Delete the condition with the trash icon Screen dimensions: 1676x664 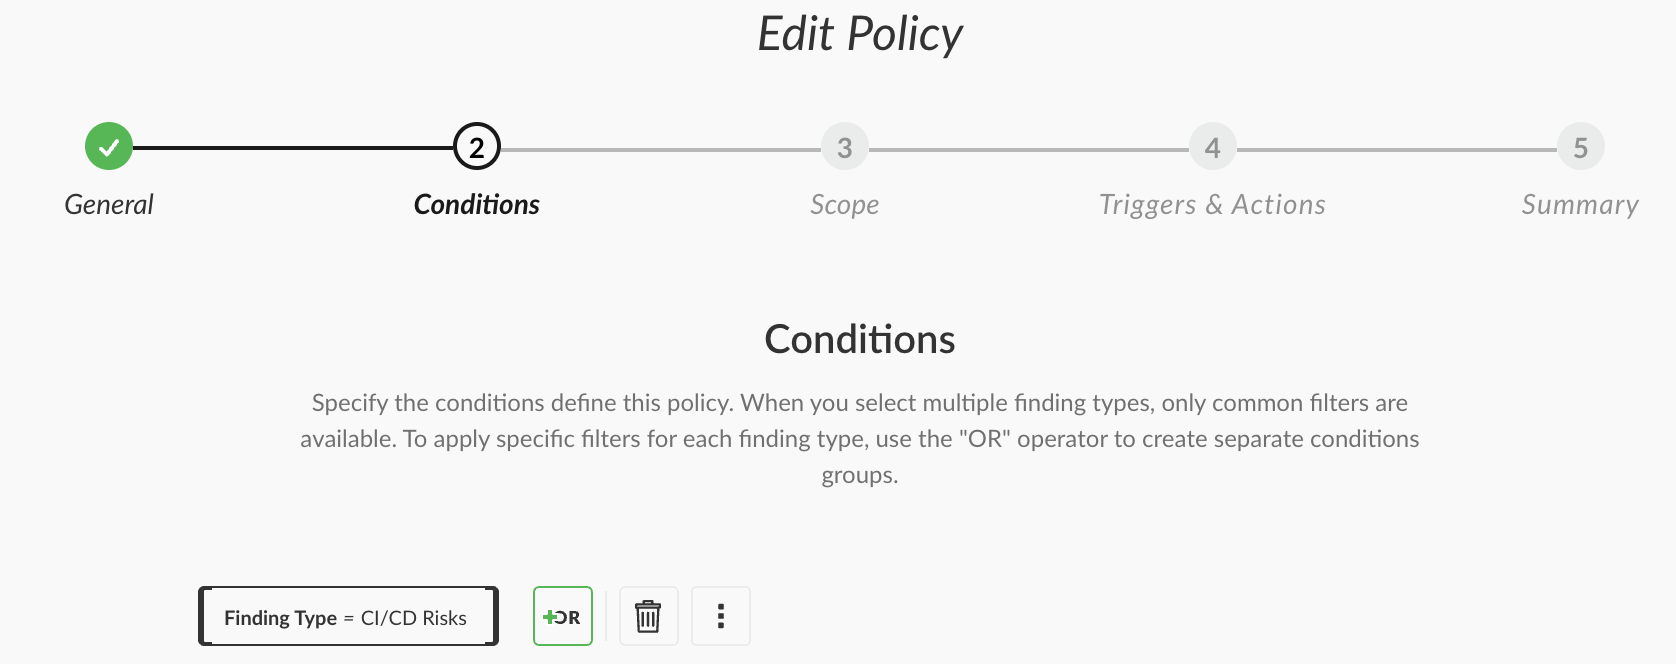pos(648,616)
